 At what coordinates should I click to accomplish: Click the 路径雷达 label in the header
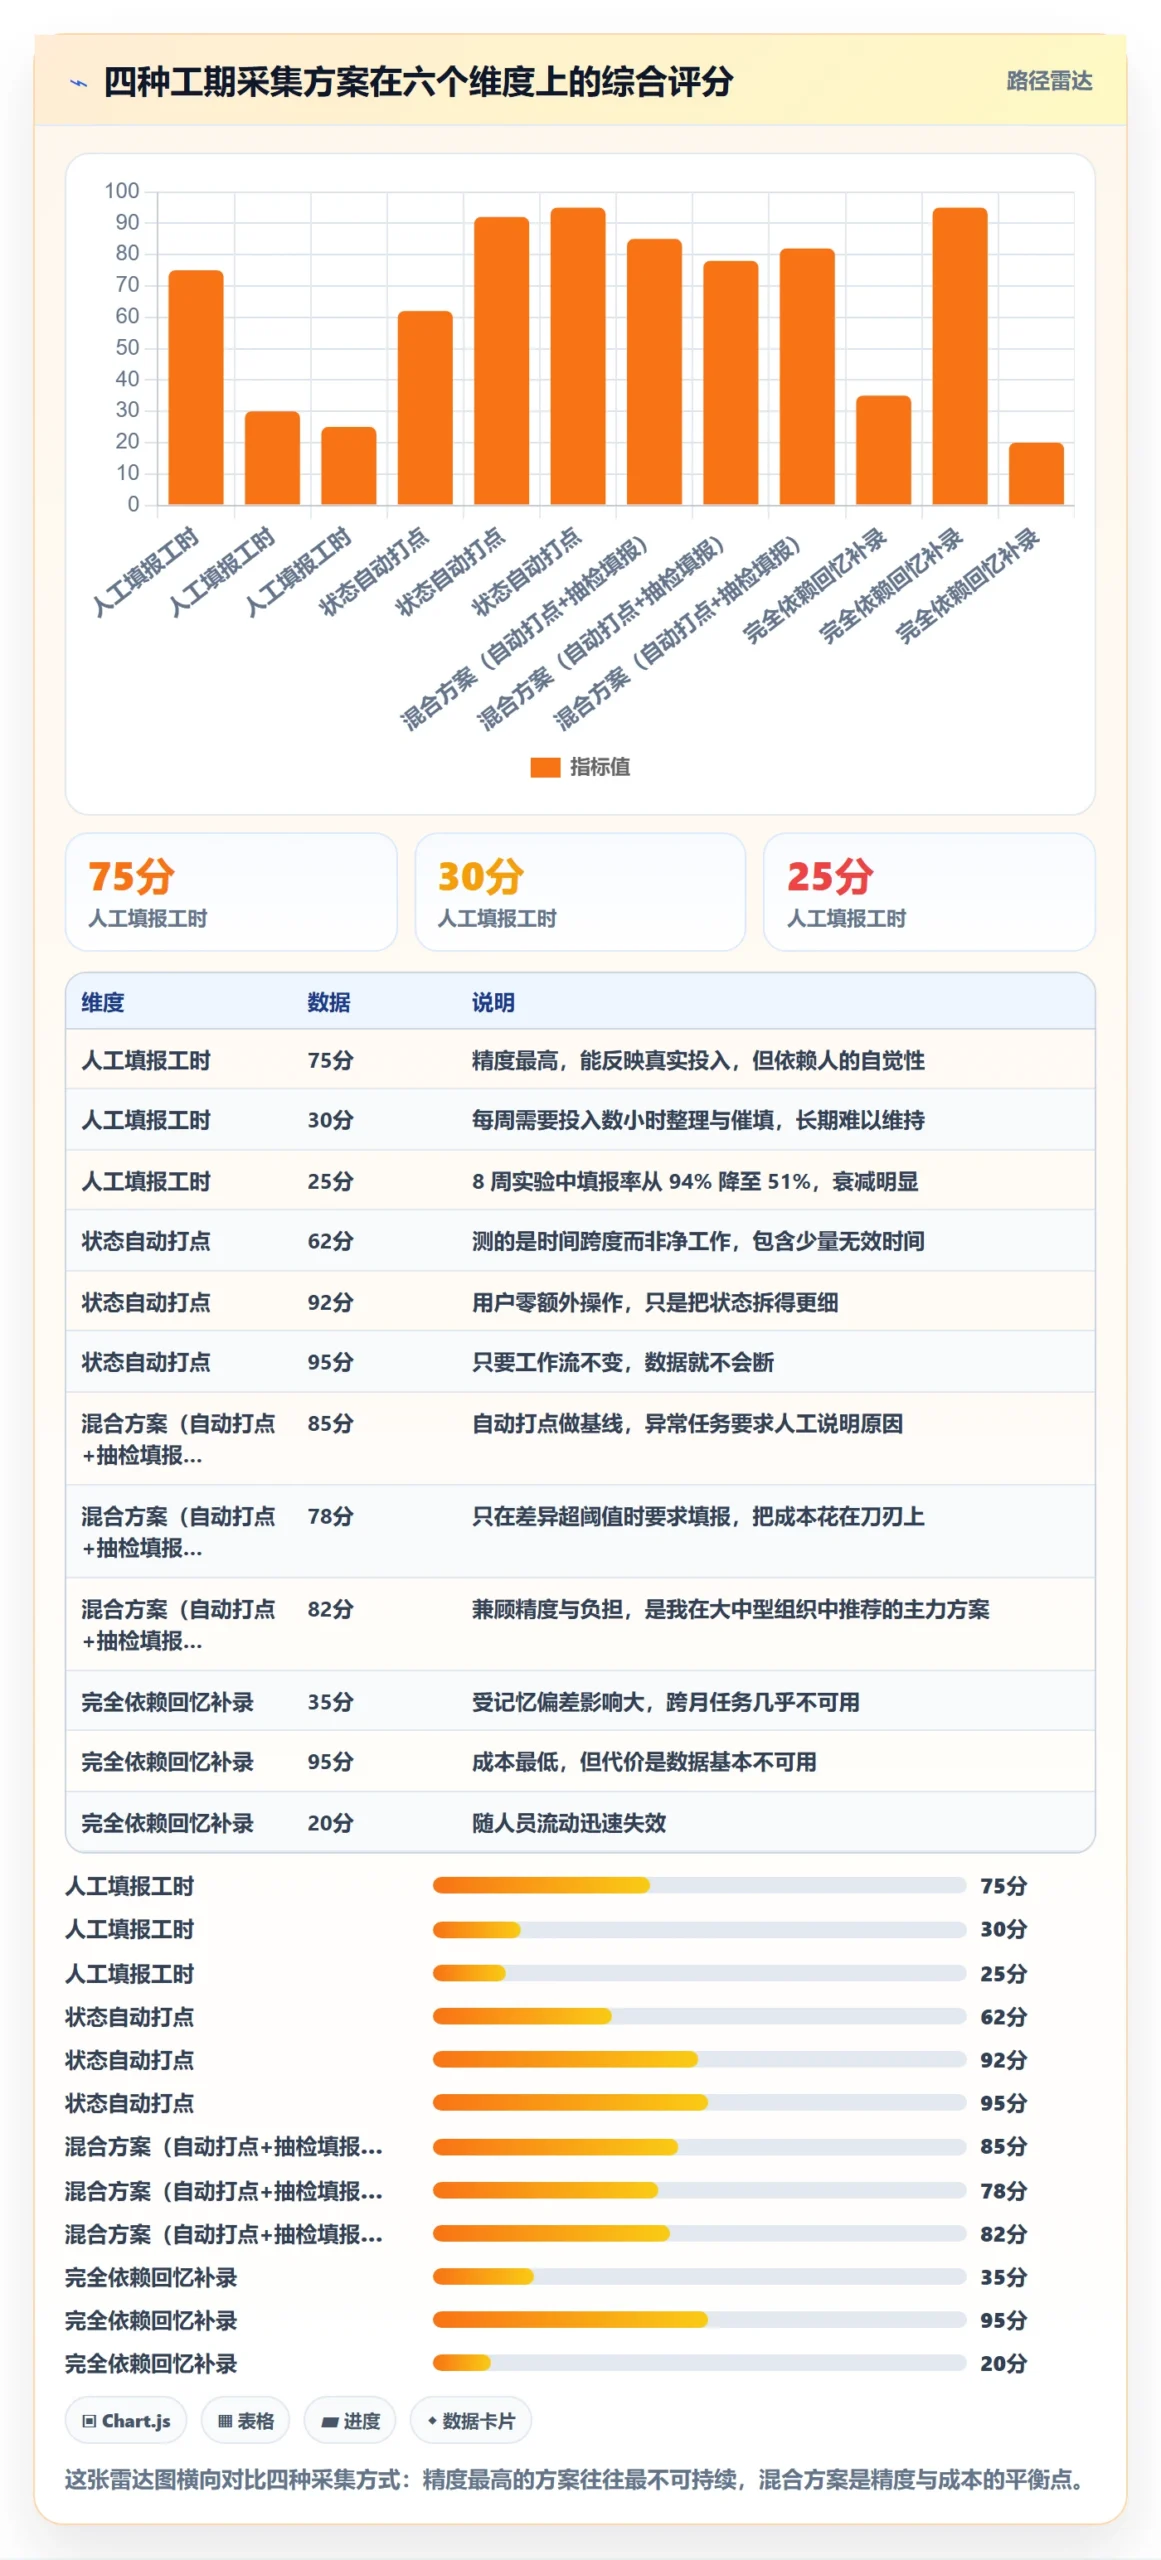pyautogui.click(x=1048, y=81)
